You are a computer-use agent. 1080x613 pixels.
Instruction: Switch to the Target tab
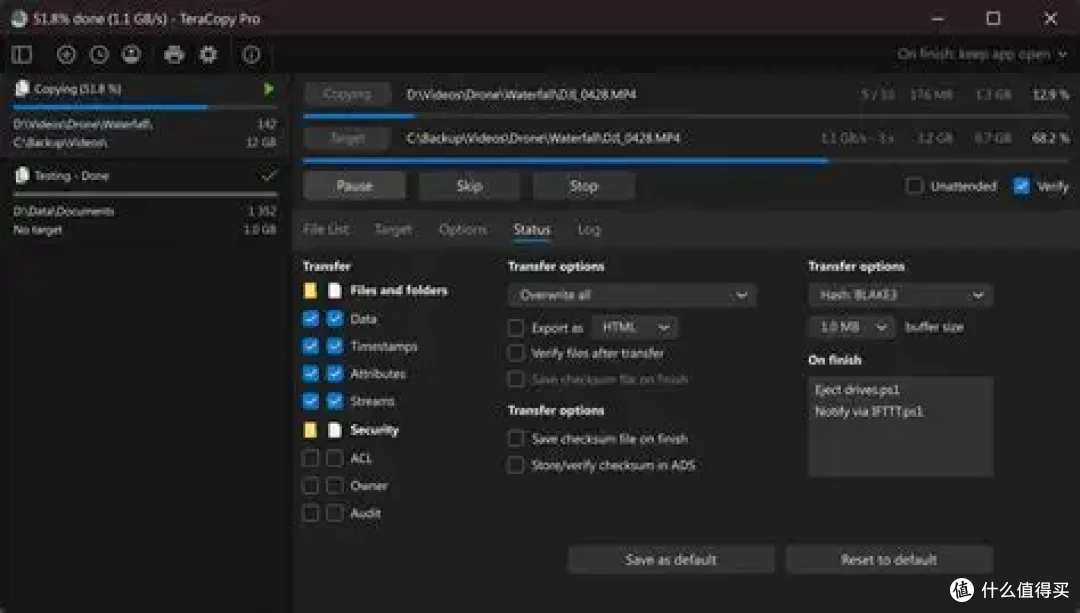point(393,229)
